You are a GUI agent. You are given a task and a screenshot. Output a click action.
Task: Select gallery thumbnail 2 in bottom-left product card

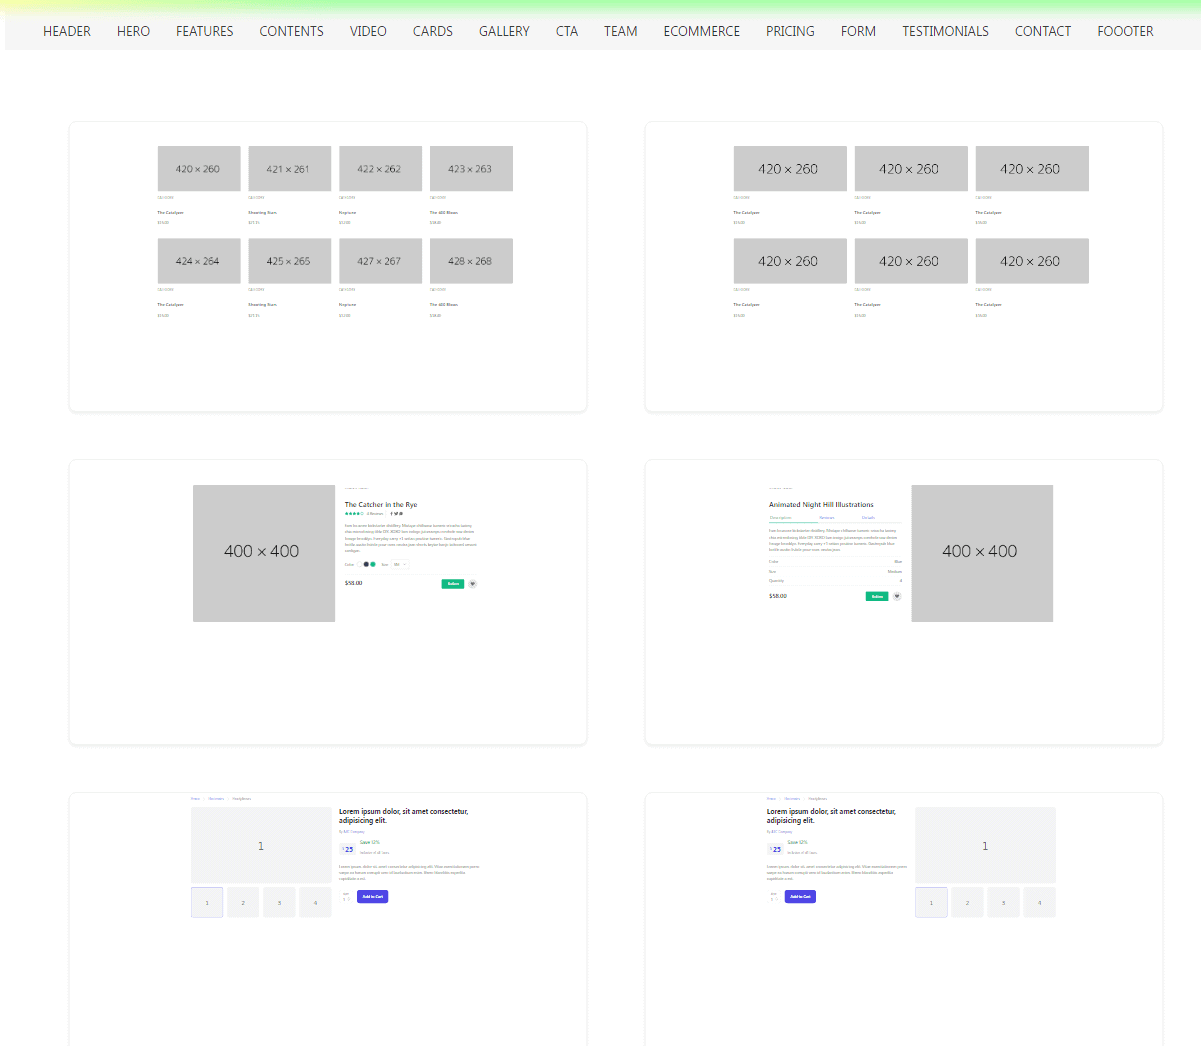tap(243, 902)
